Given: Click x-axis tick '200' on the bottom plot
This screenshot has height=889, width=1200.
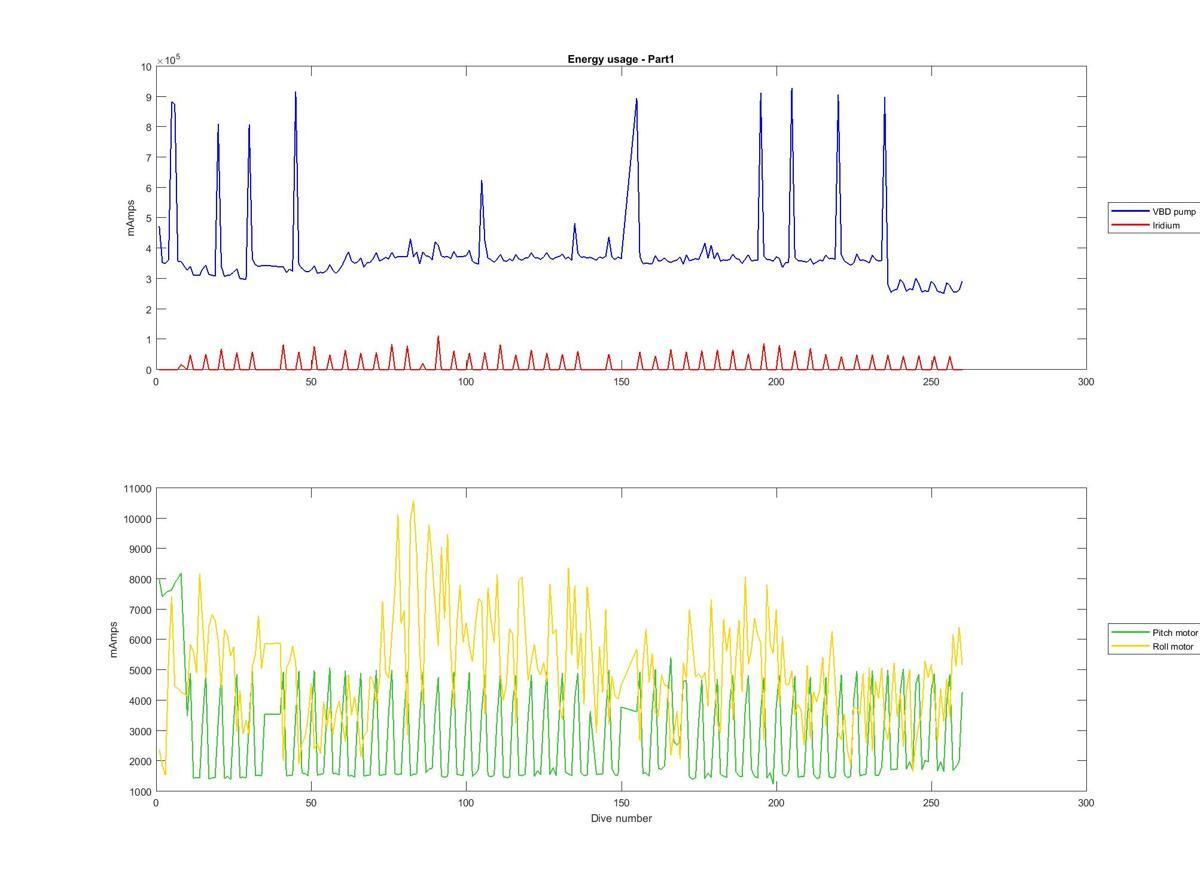Looking at the screenshot, I should point(776,803).
